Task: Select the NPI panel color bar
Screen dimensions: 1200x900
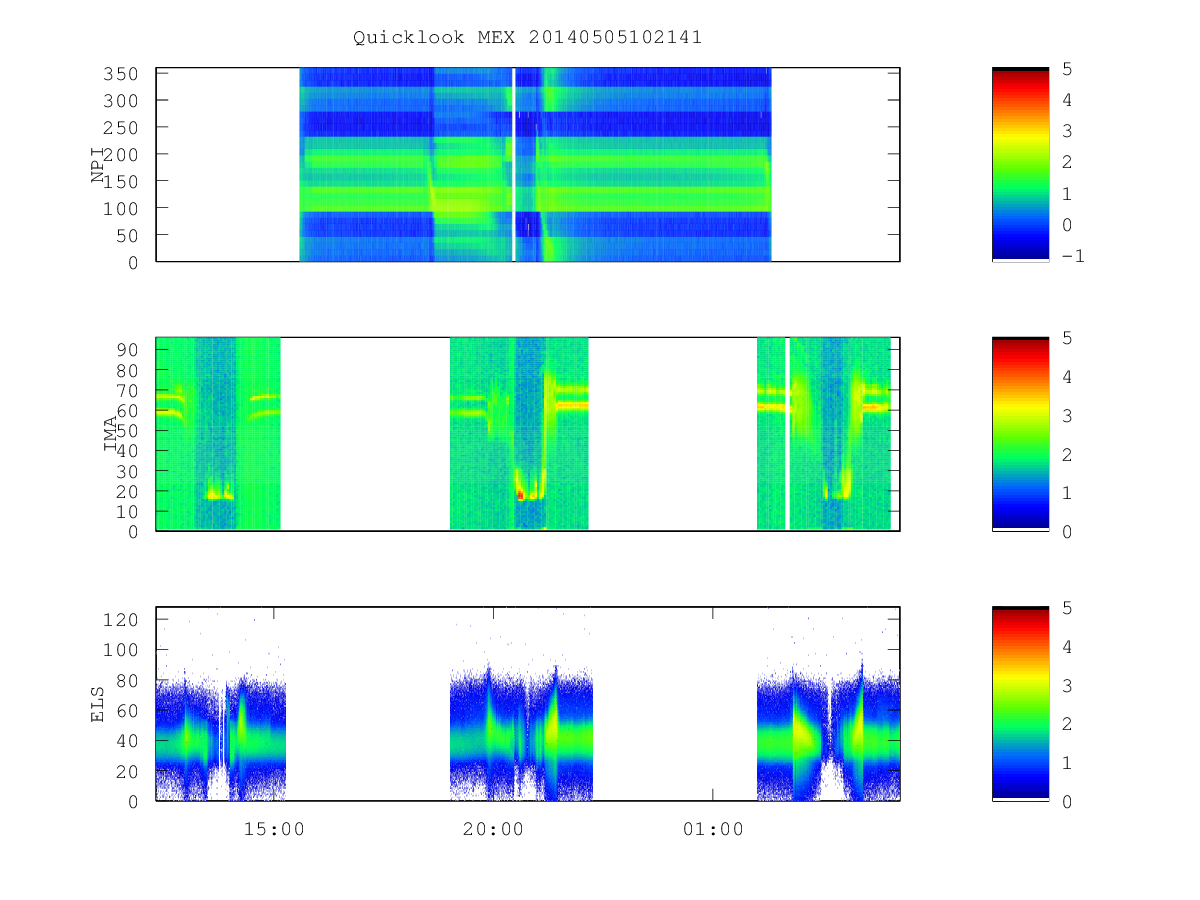Action: pyautogui.click(x=1020, y=165)
